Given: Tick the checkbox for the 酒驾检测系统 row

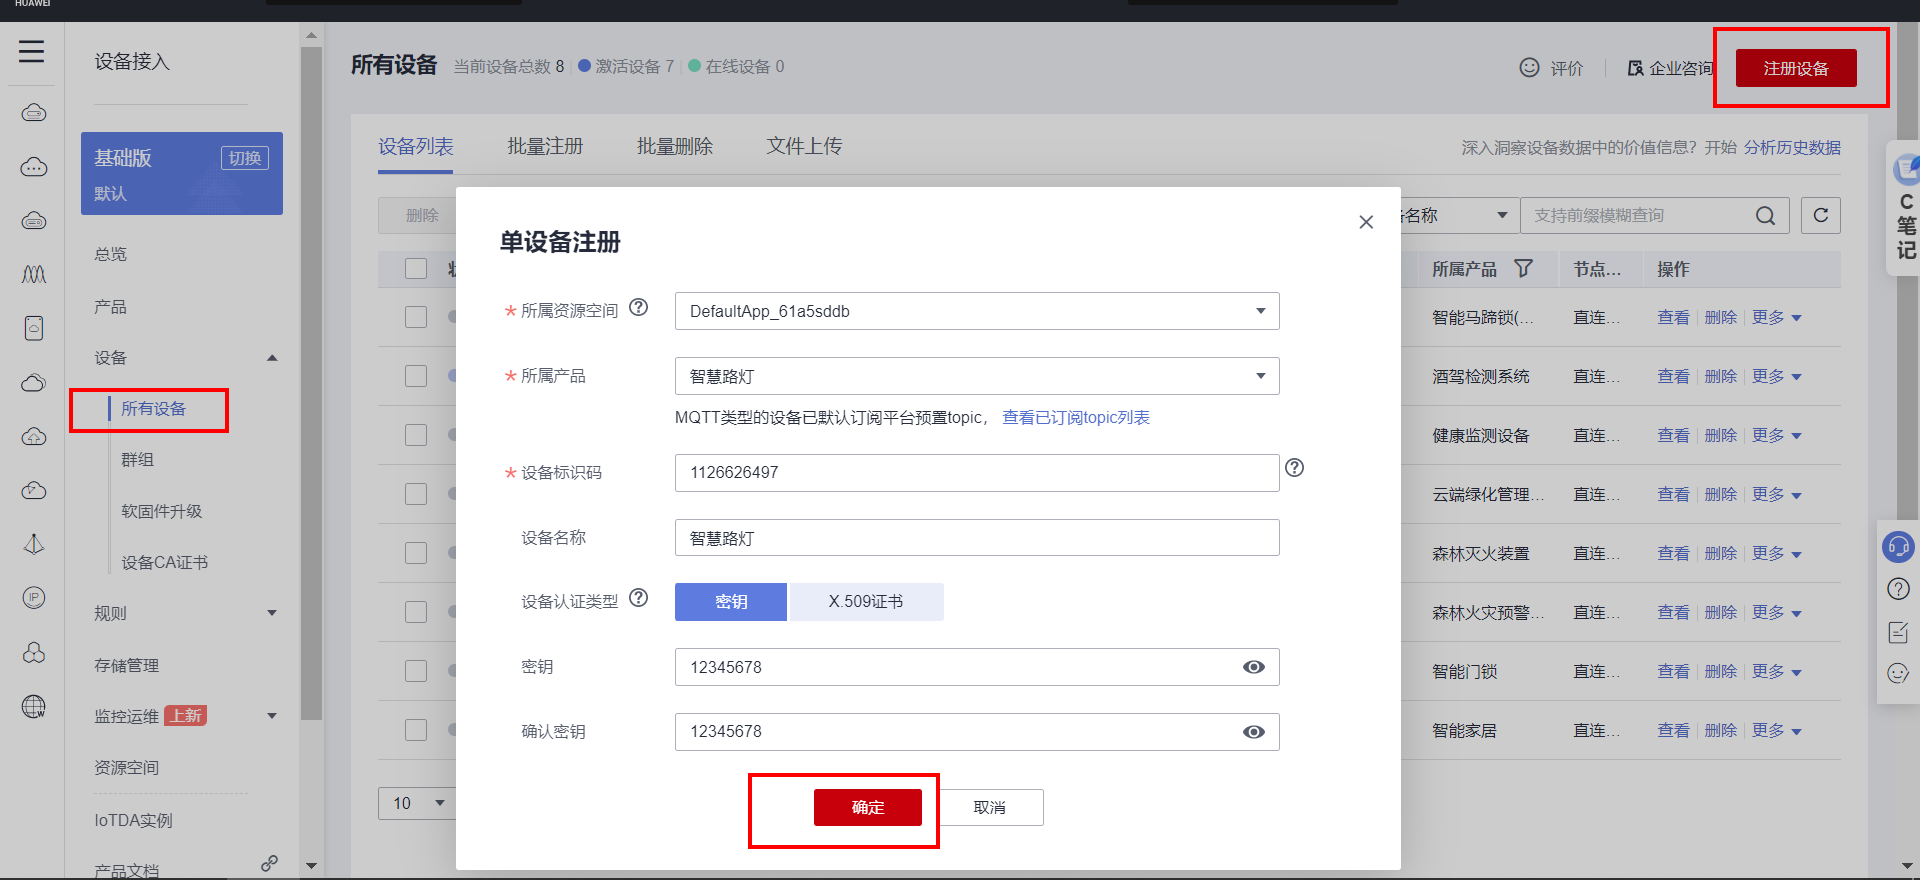Looking at the screenshot, I should coord(416,376).
